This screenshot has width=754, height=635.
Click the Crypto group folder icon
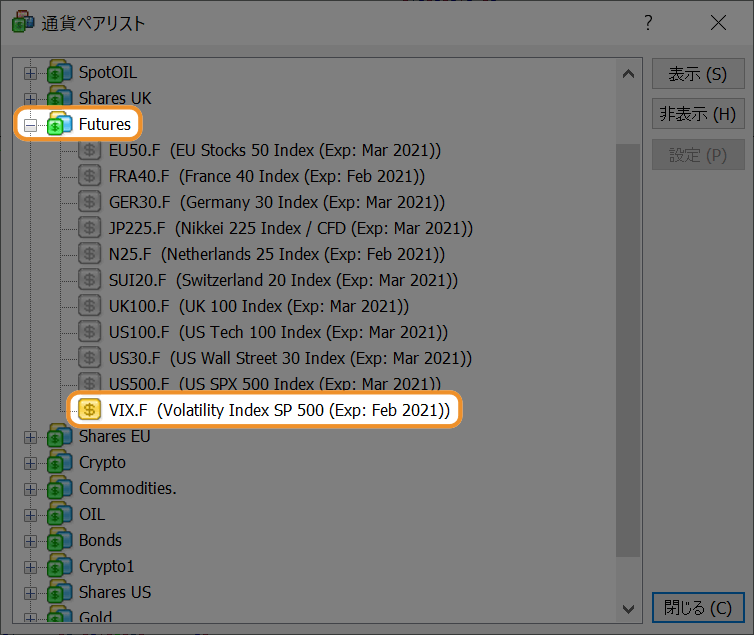coord(60,462)
